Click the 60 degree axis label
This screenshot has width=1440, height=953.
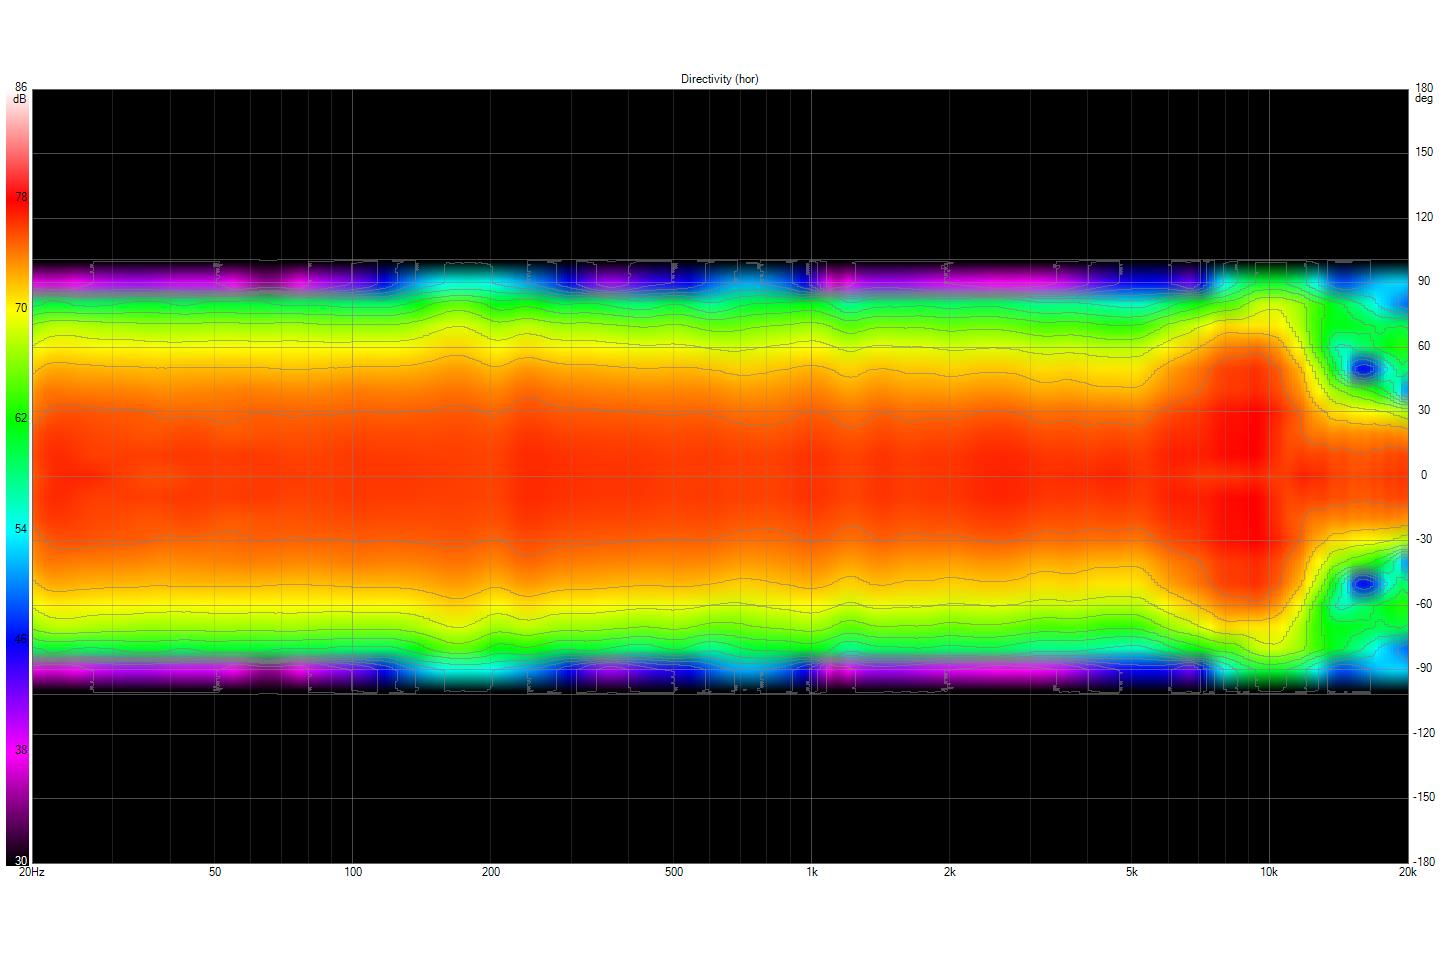coord(1424,346)
